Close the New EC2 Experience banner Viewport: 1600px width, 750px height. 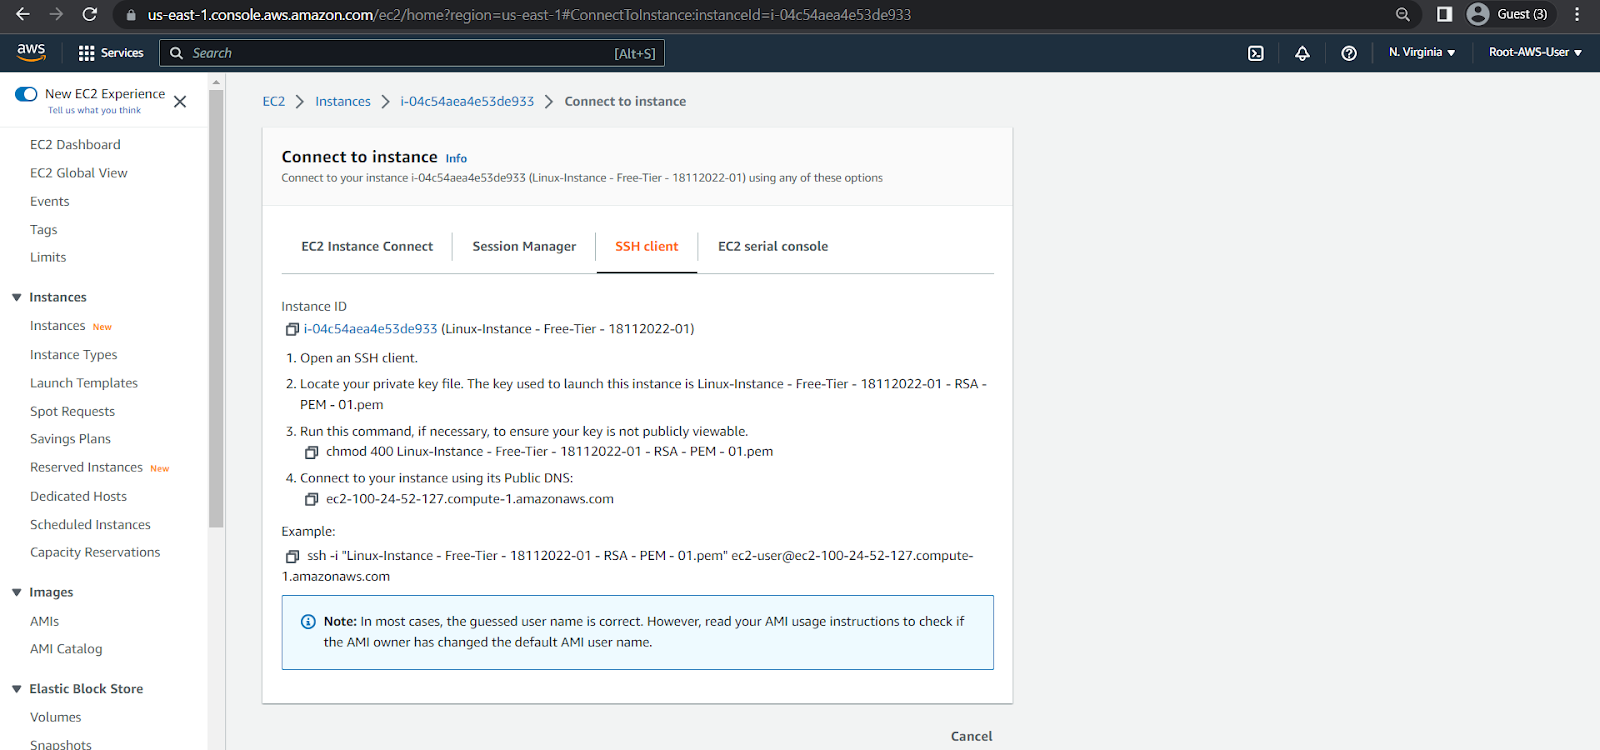tap(180, 101)
